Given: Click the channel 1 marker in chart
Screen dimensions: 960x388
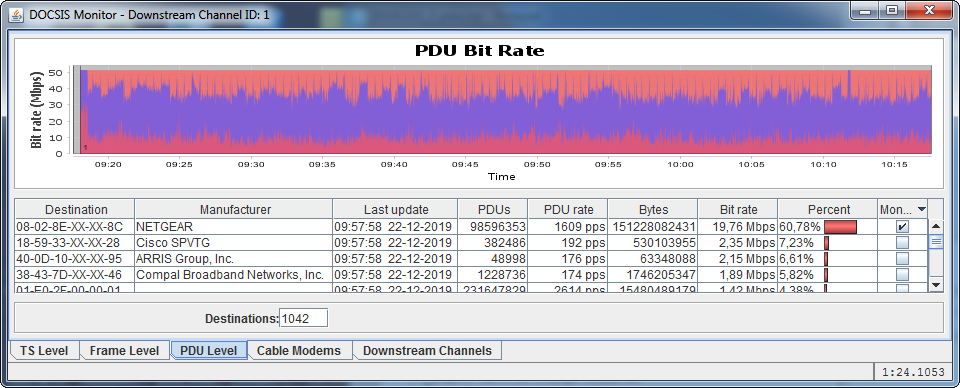Looking at the screenshot, I should [85, 147].
